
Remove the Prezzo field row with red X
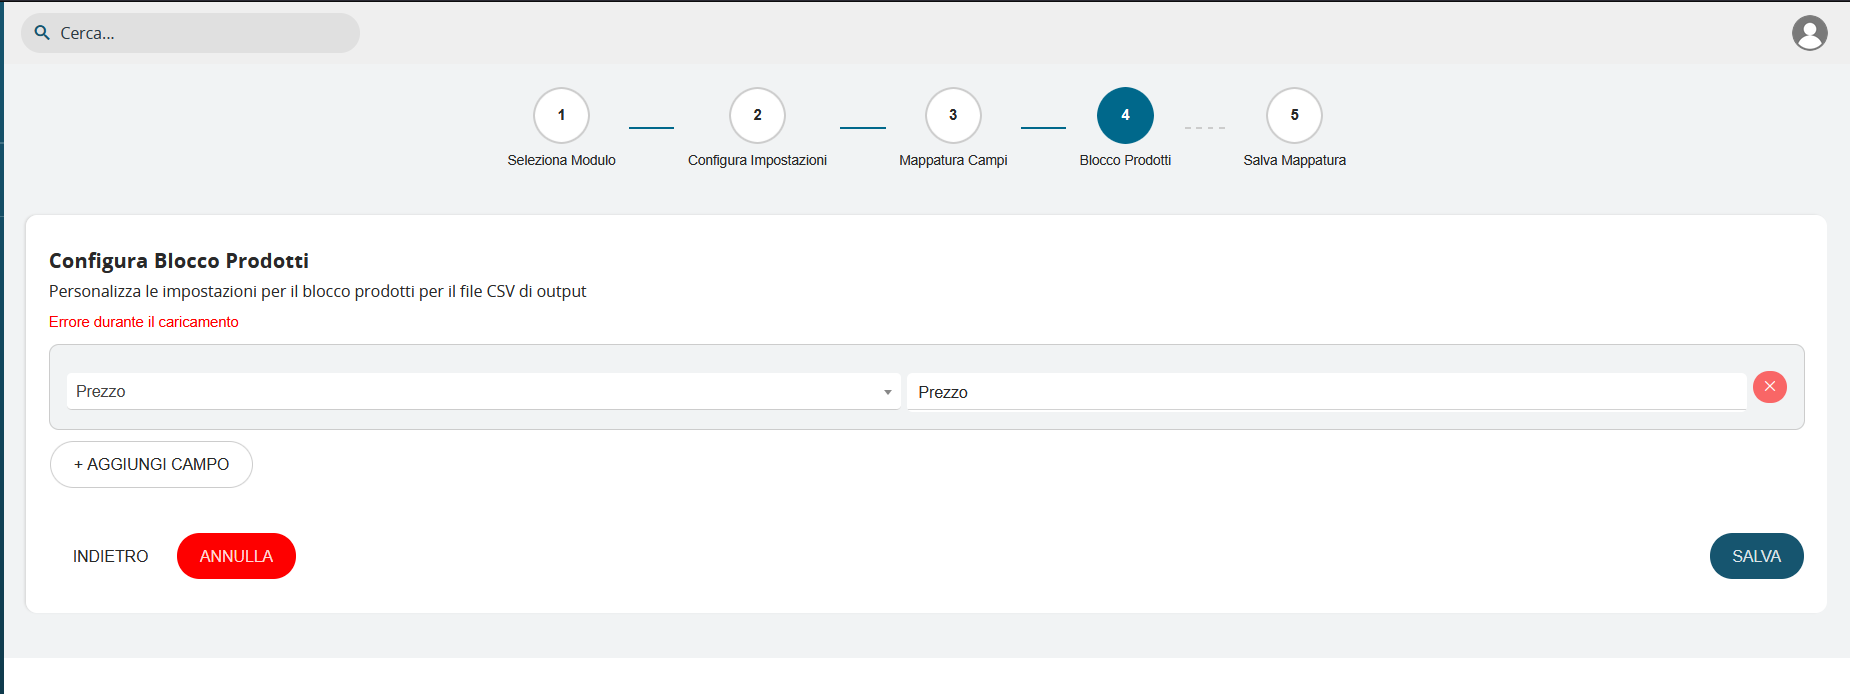1769,387
